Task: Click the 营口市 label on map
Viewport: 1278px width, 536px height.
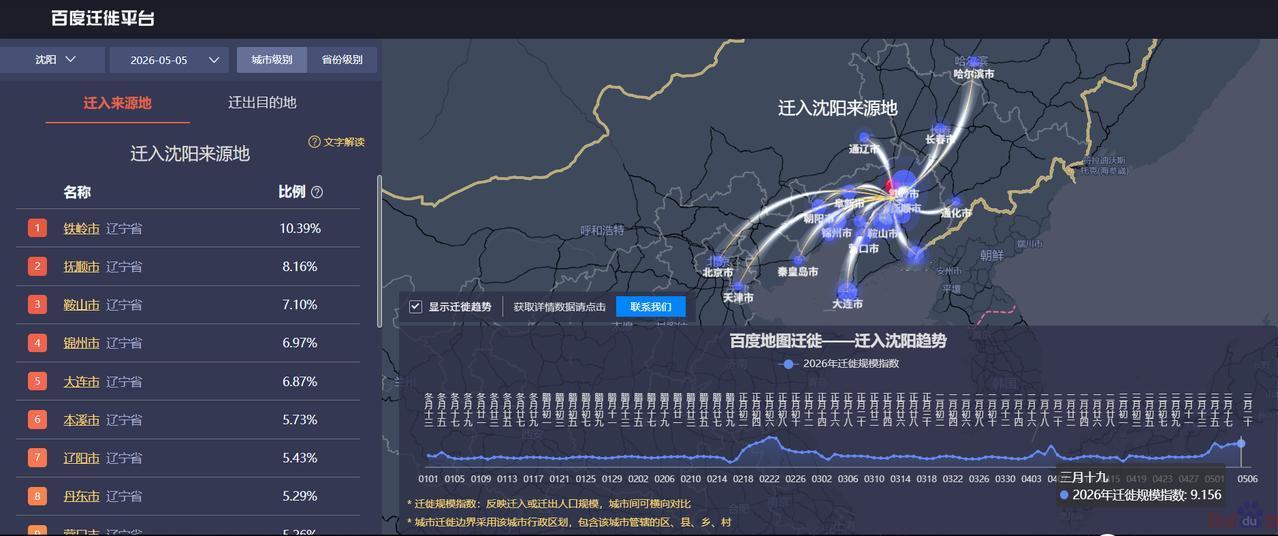Action: point(863,248)
